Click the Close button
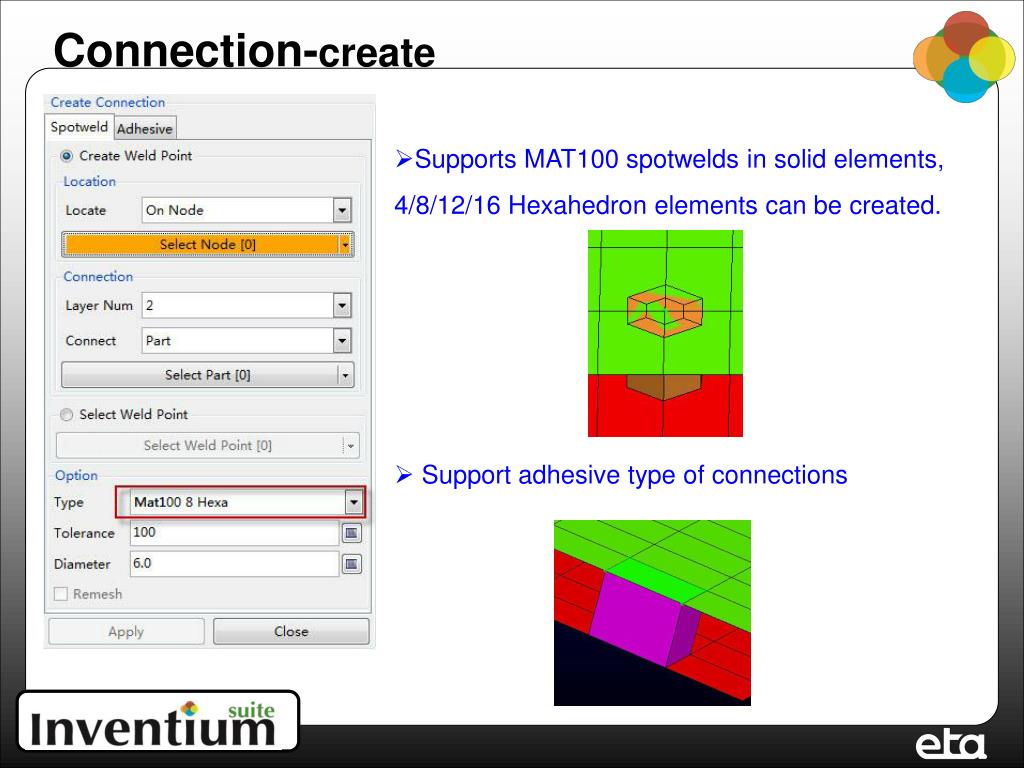Image resolution: width=1024 pixels, height=768 pixels. tap(291, 632)
